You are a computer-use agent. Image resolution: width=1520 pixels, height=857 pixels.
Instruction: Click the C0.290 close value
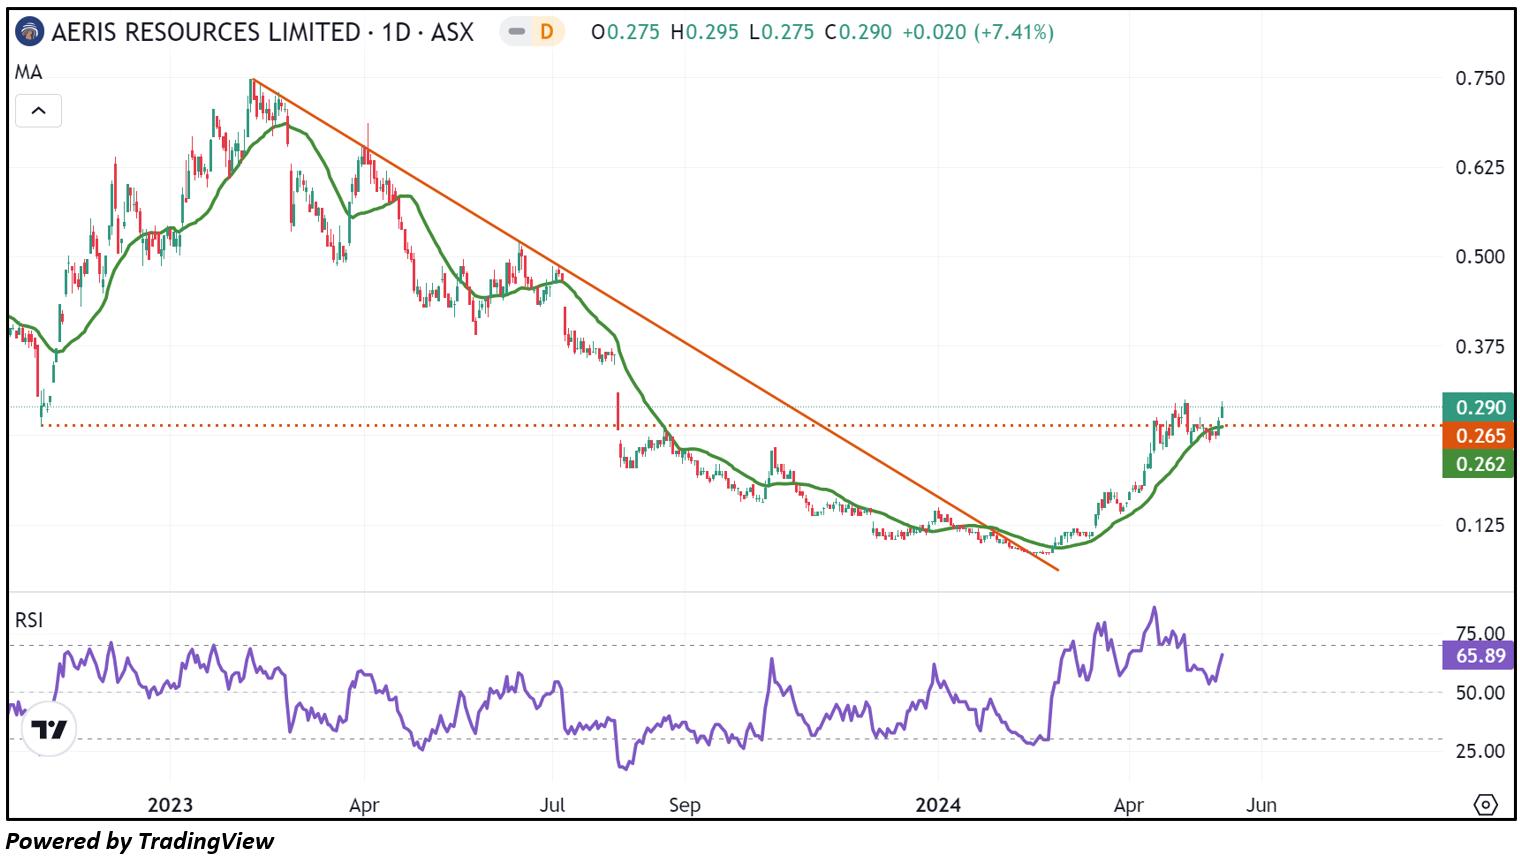tap(858, 32)
